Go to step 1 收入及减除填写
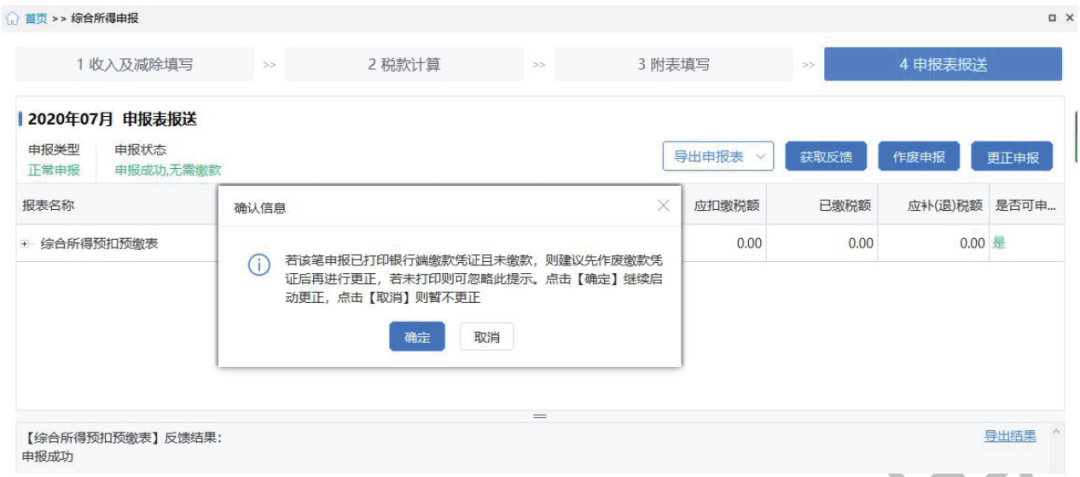This screenshot has height=477, width=1080. (x=135, y=65)
